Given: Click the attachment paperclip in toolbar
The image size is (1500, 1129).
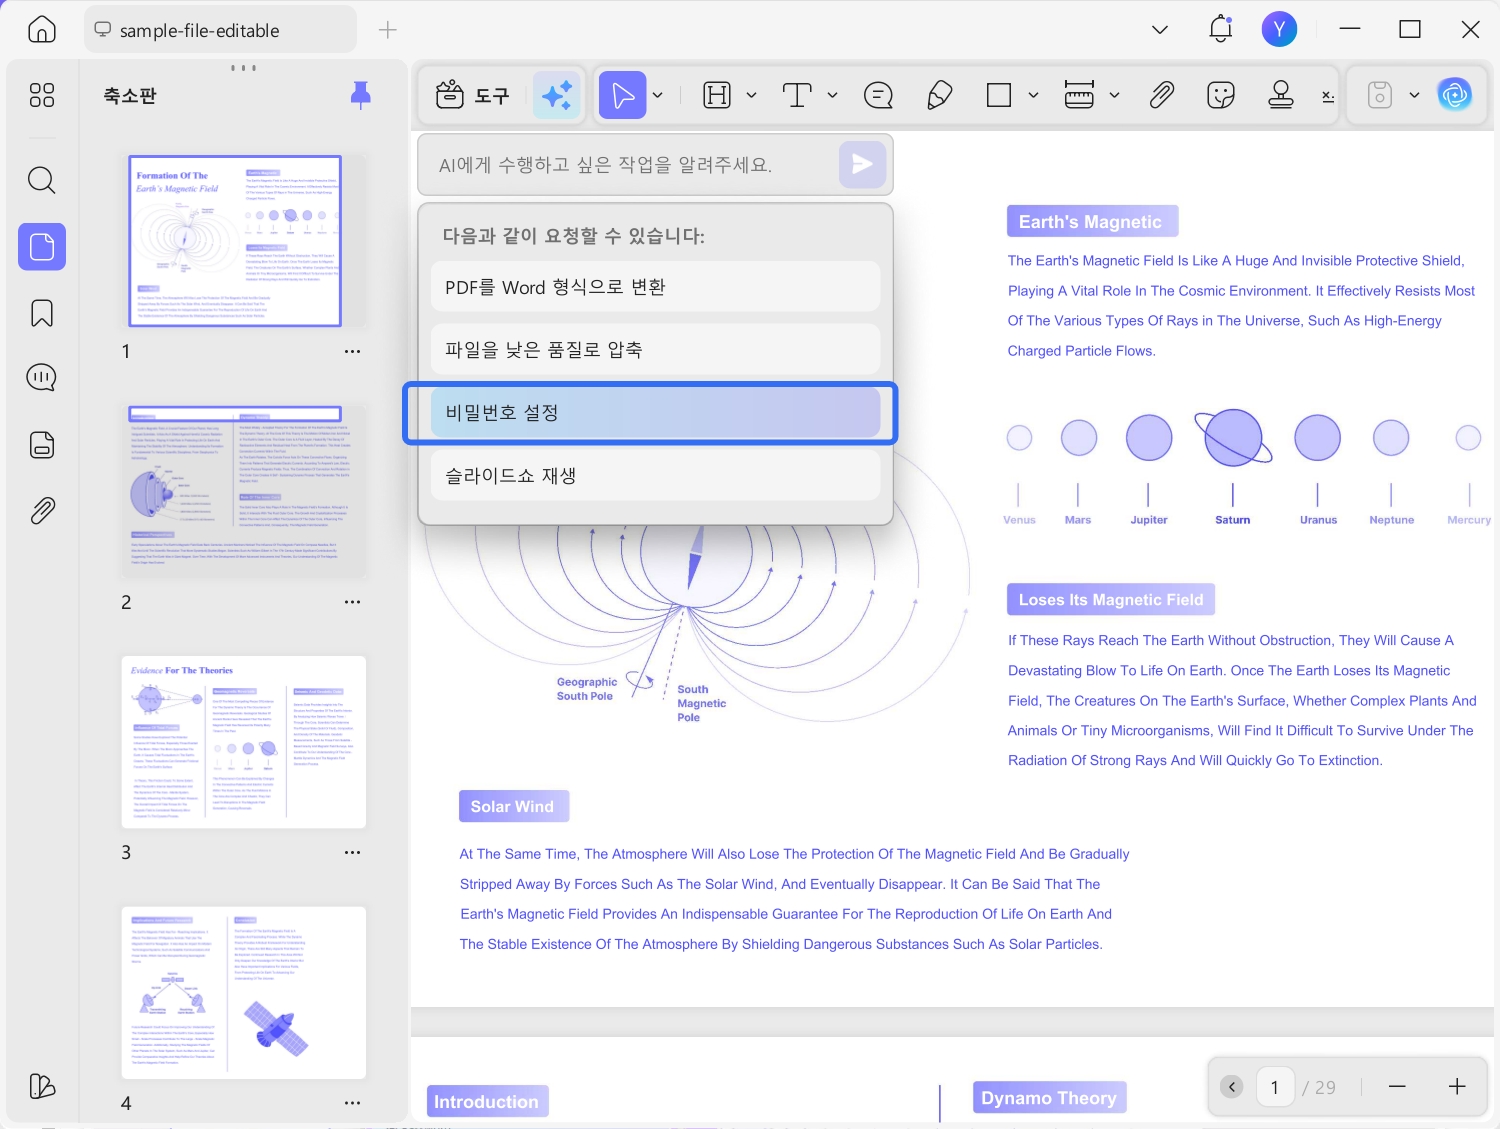Looking at the screenshot, I should coord(1161,95).
